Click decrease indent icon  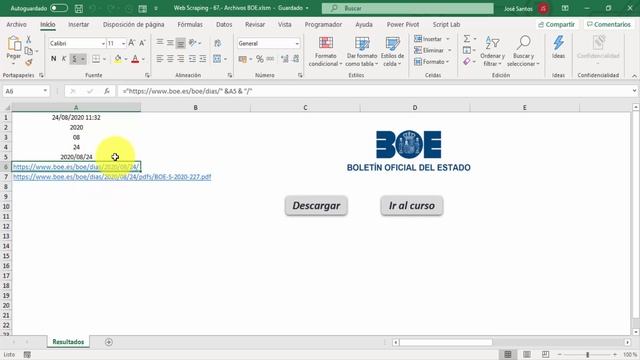click(x=192, y=59)
